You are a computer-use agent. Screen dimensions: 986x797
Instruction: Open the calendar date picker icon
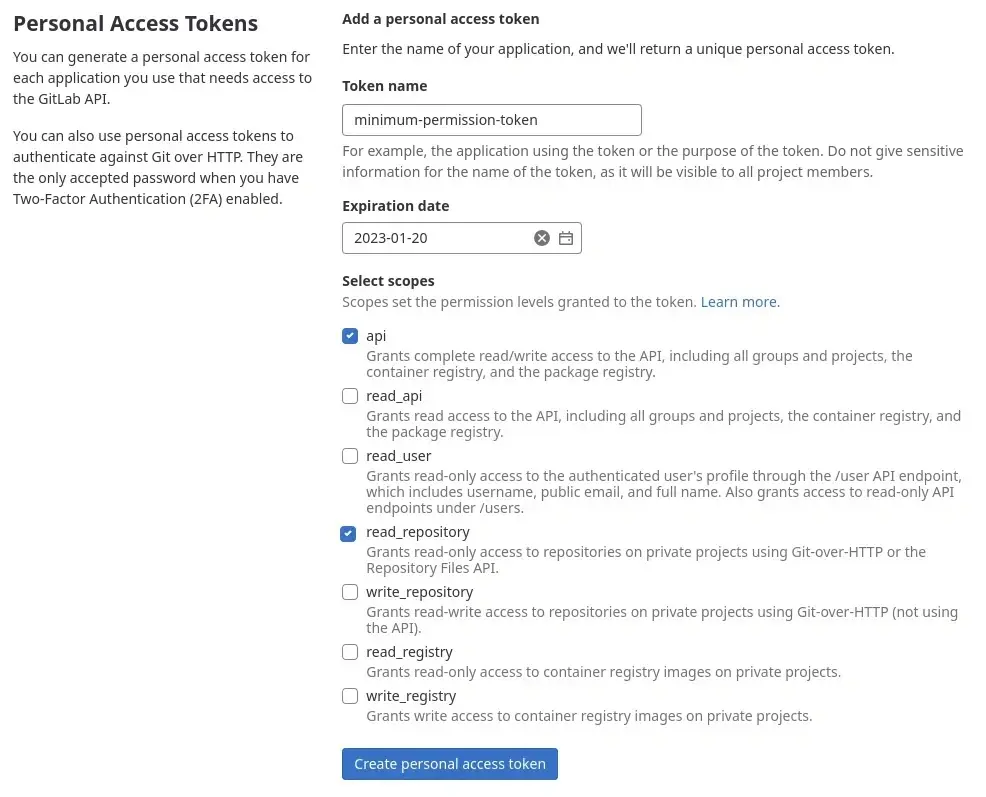coord(566,238)
